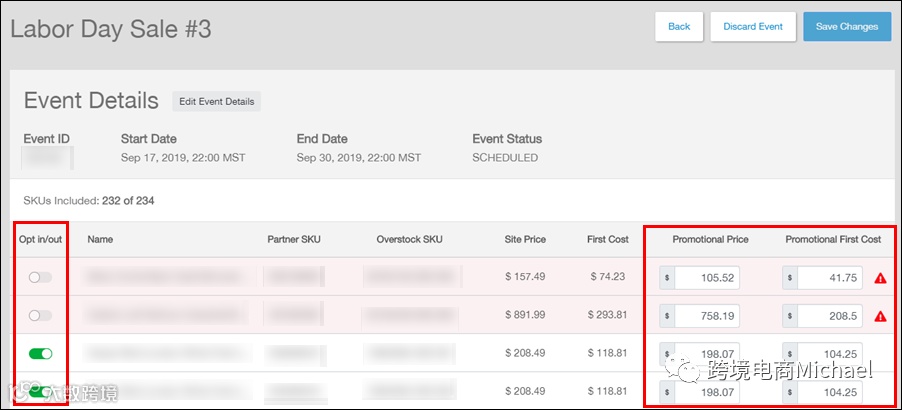Click the promotional first cost field showing 41.75
The width and height of the screenshot is (902, 410).
829,278
